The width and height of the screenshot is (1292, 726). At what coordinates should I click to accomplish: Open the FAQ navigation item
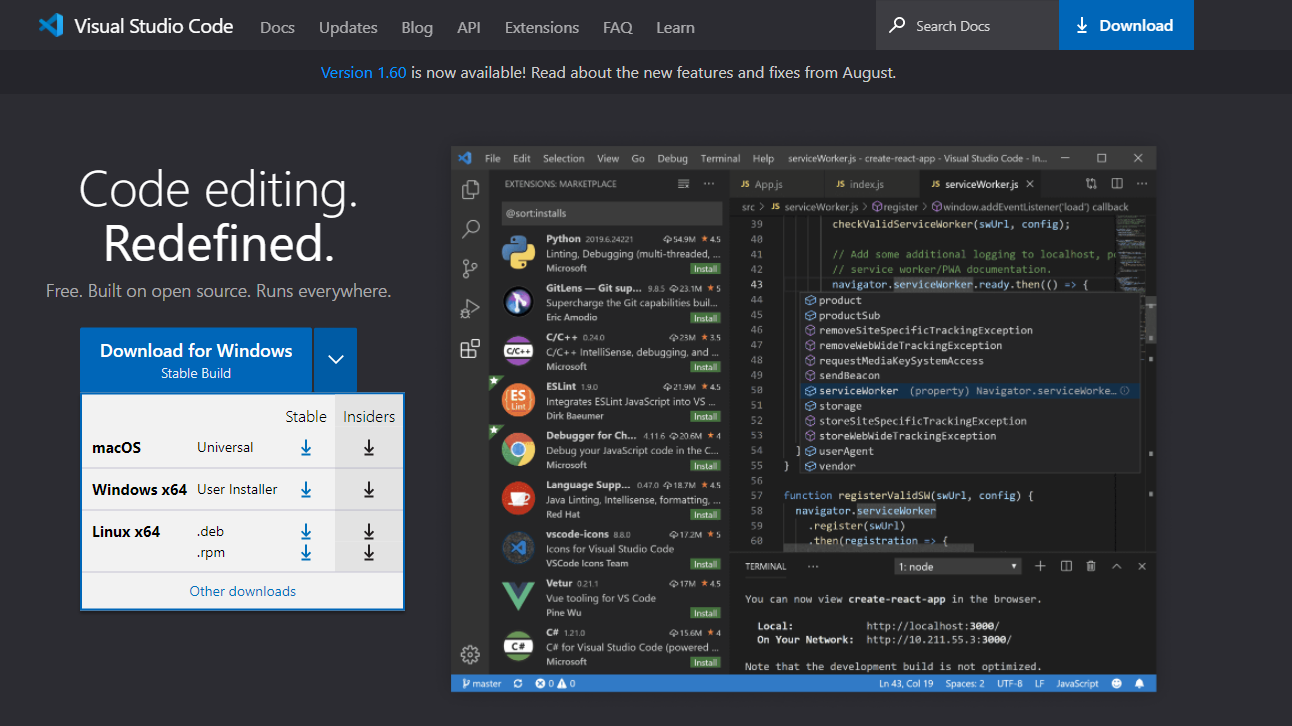(x=618, y=27)
